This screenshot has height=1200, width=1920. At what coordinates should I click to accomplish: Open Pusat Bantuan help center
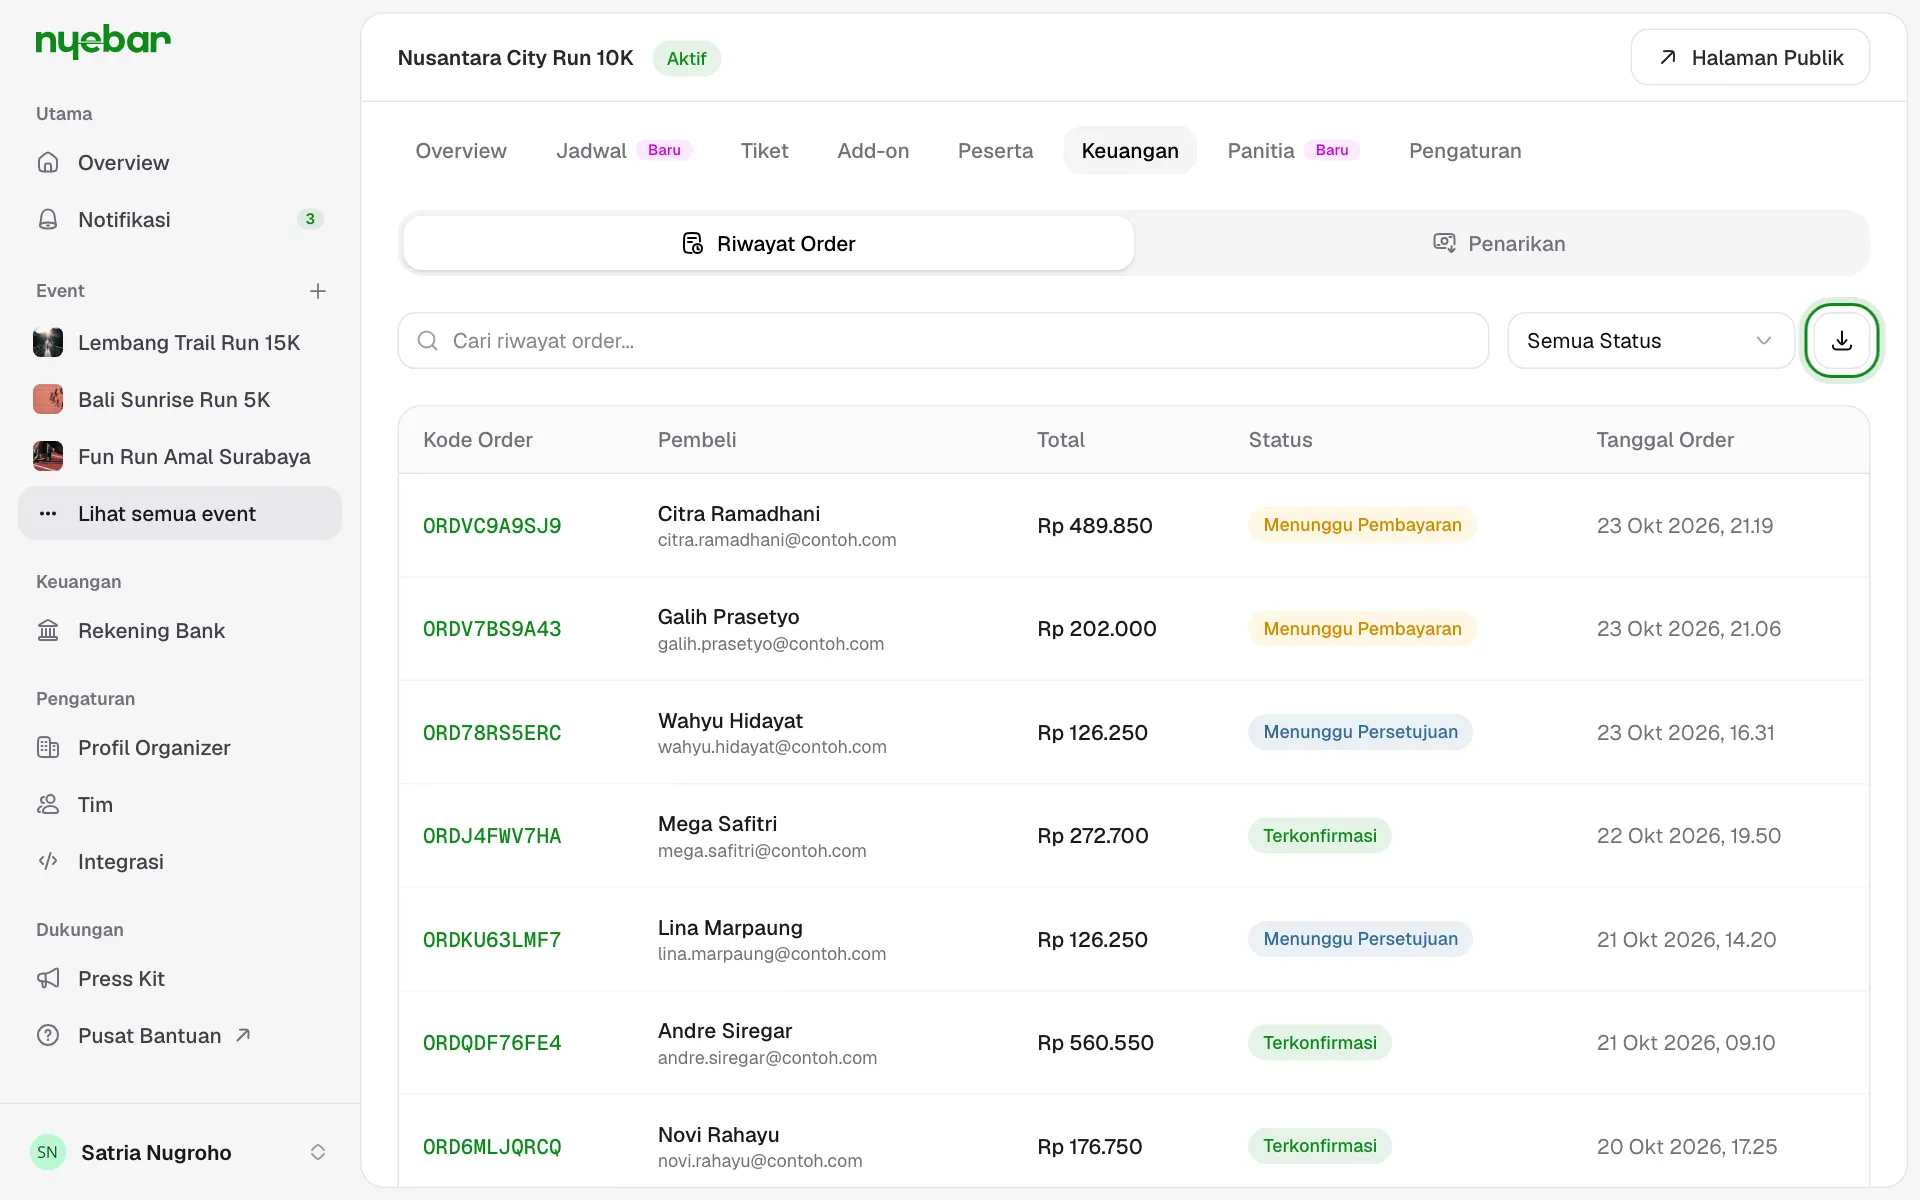click(x=180, y=1036)
